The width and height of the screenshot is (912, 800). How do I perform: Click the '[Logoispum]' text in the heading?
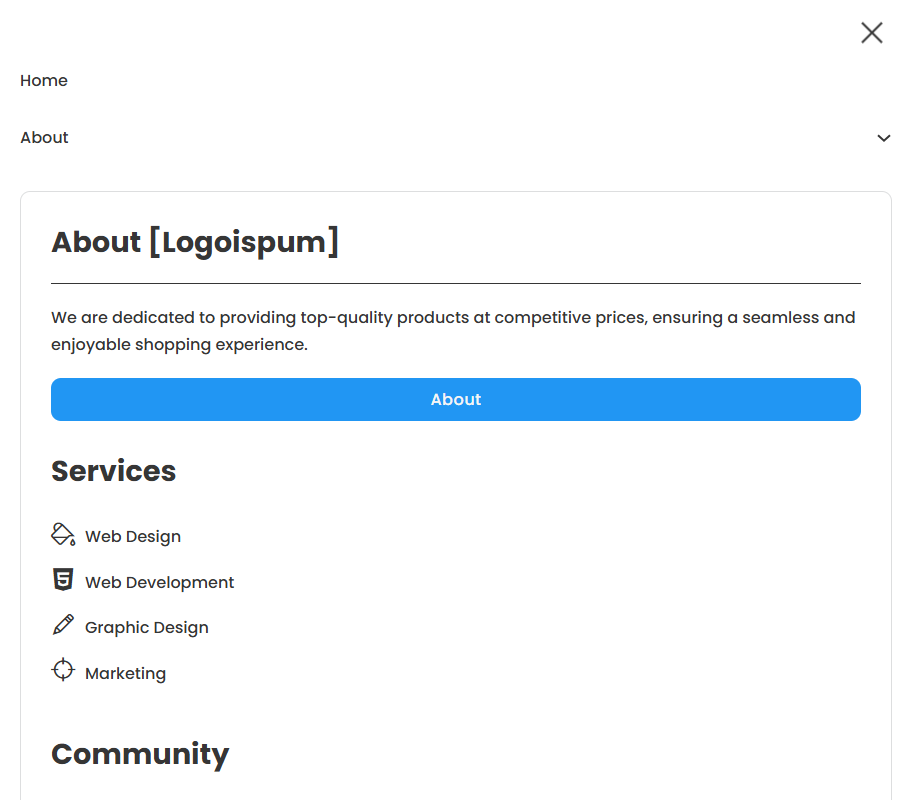pos(244,242)
